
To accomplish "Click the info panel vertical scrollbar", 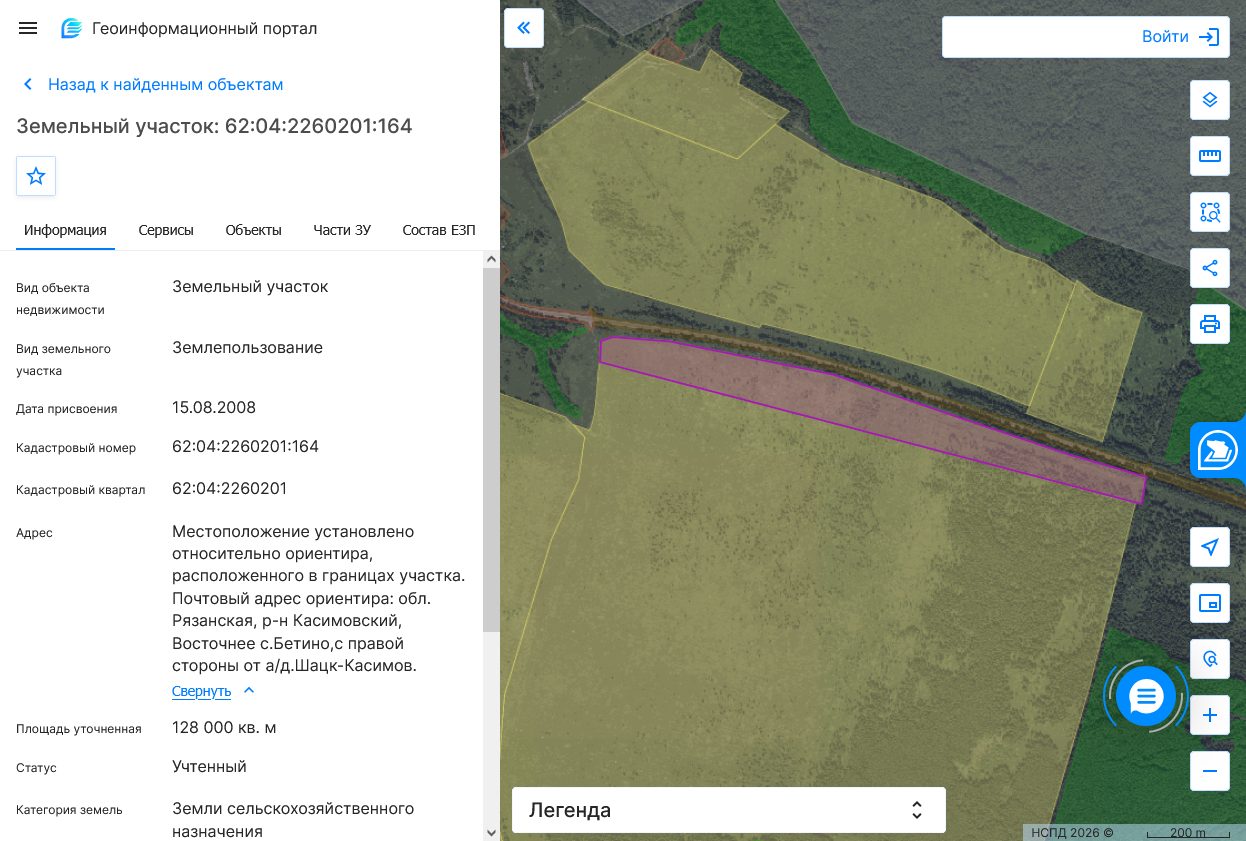I will (491, 450).
